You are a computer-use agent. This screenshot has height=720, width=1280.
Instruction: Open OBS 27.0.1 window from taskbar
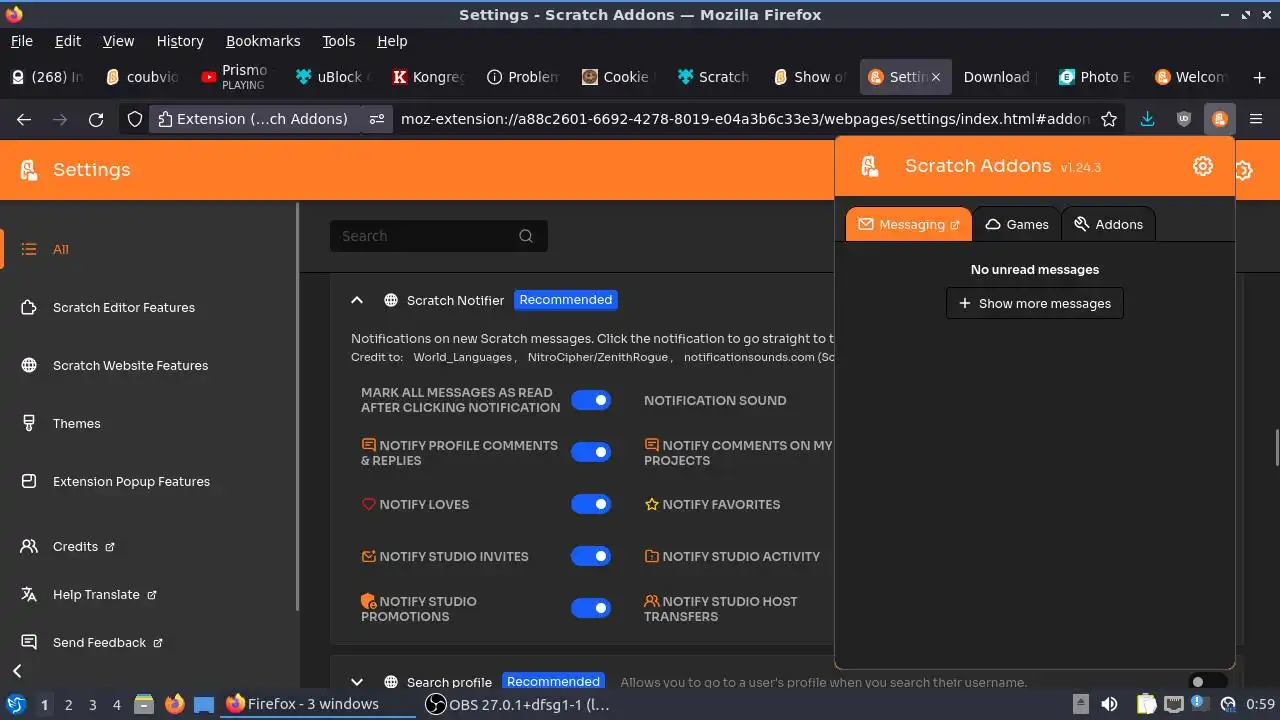pos(518,704)
